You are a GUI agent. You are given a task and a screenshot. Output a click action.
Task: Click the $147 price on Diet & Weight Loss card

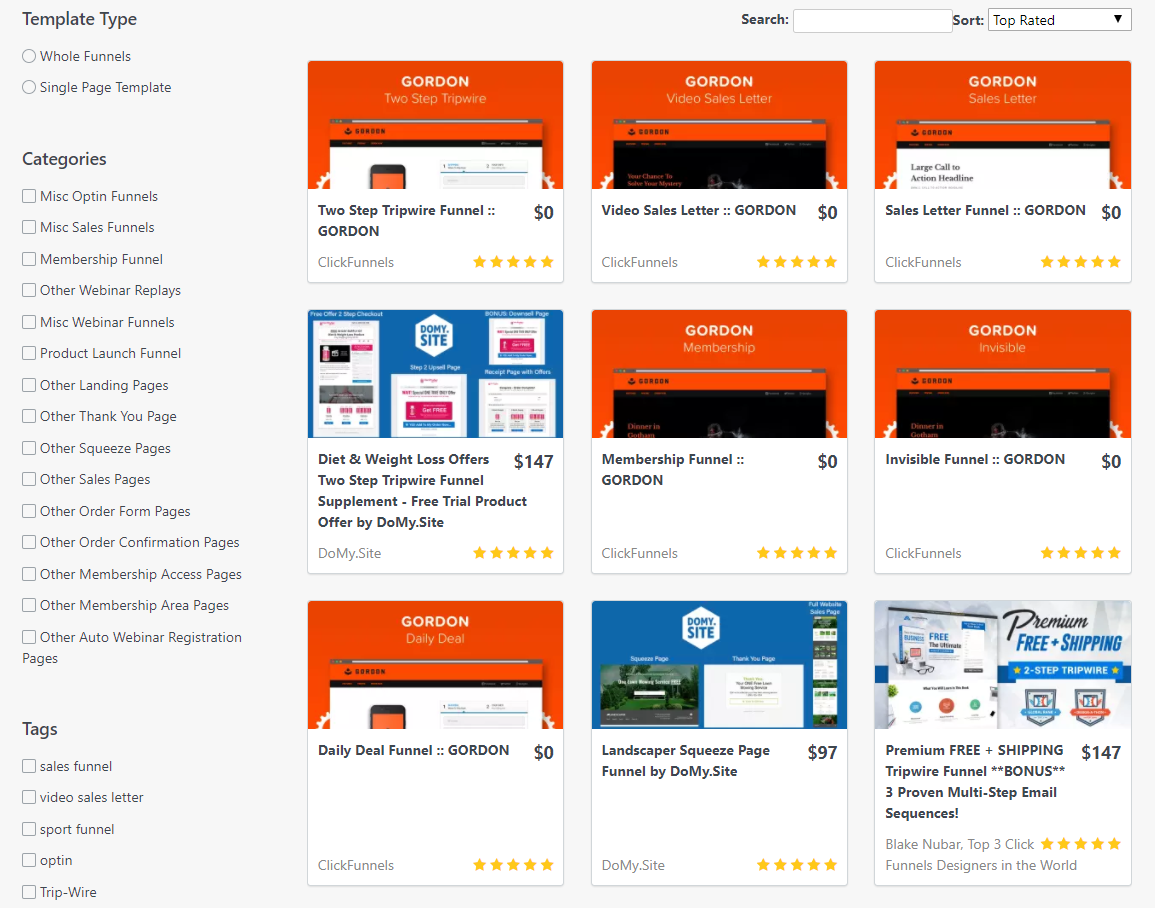pos(533,462)
